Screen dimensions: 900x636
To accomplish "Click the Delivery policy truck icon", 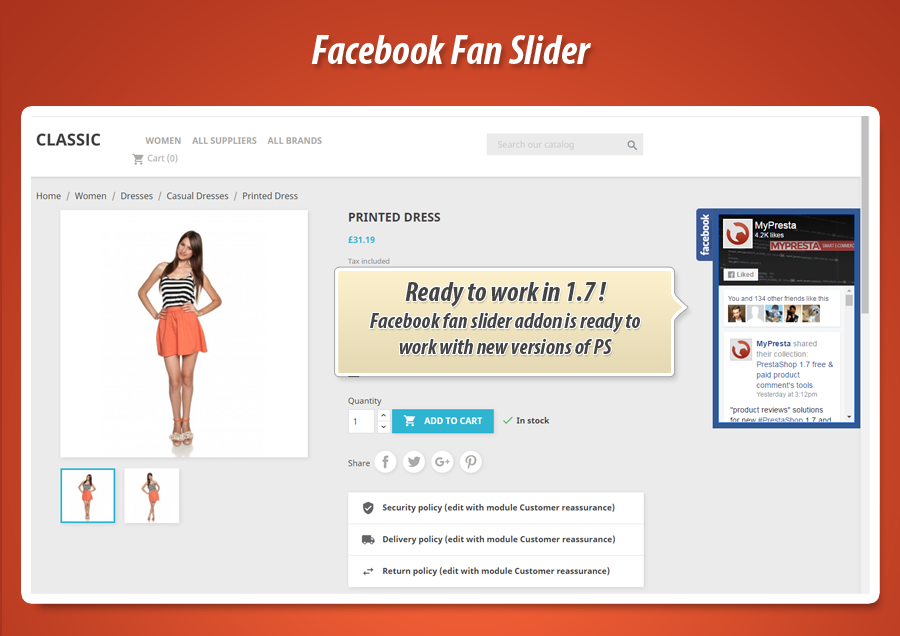I will tap(371, 539).
